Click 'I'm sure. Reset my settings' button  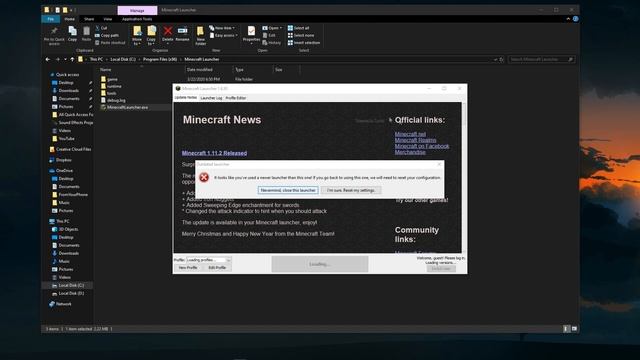tap(351, 190)
